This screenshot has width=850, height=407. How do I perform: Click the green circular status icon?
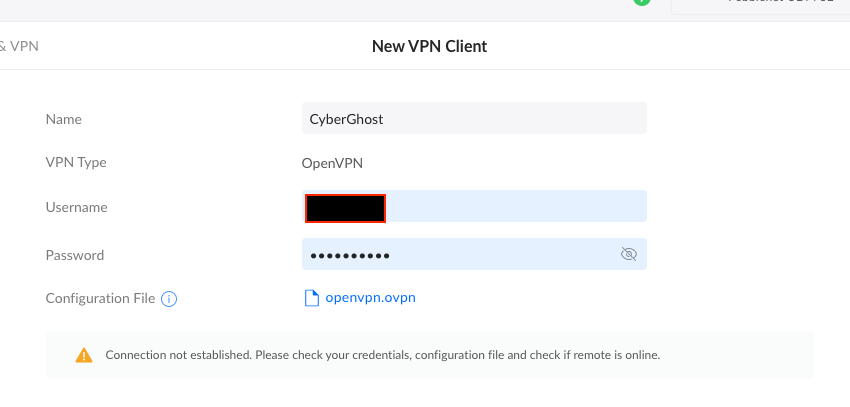(x=642, y=2)
